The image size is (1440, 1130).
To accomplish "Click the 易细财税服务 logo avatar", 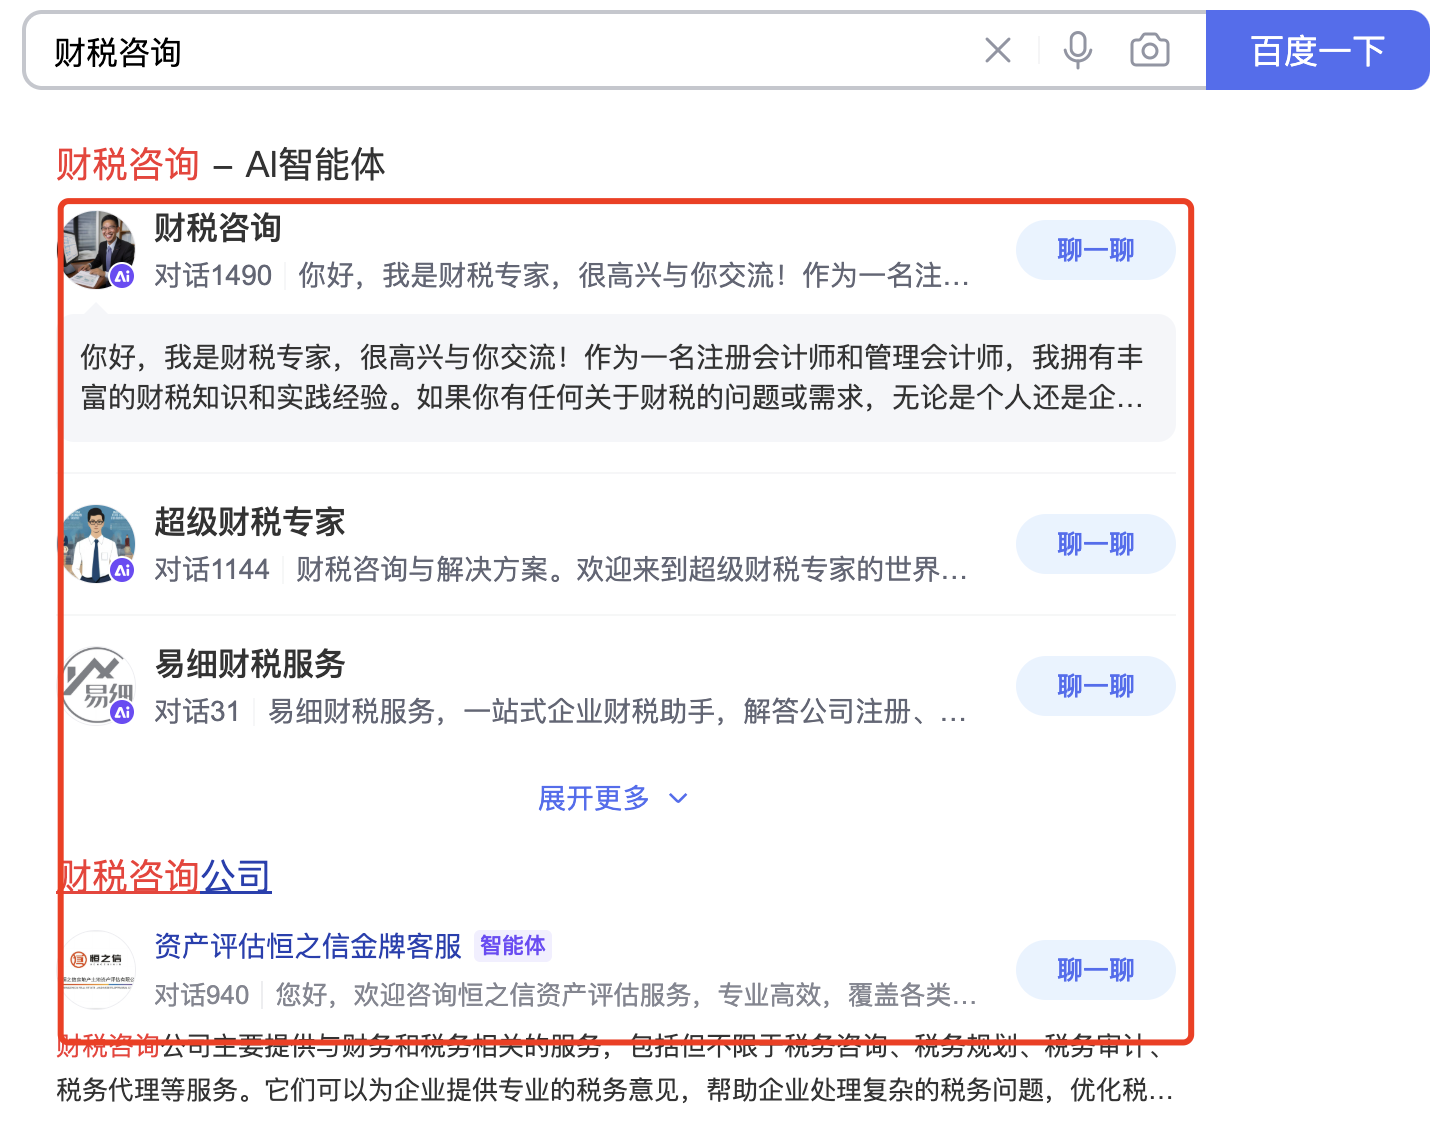I will click(98, 685).
